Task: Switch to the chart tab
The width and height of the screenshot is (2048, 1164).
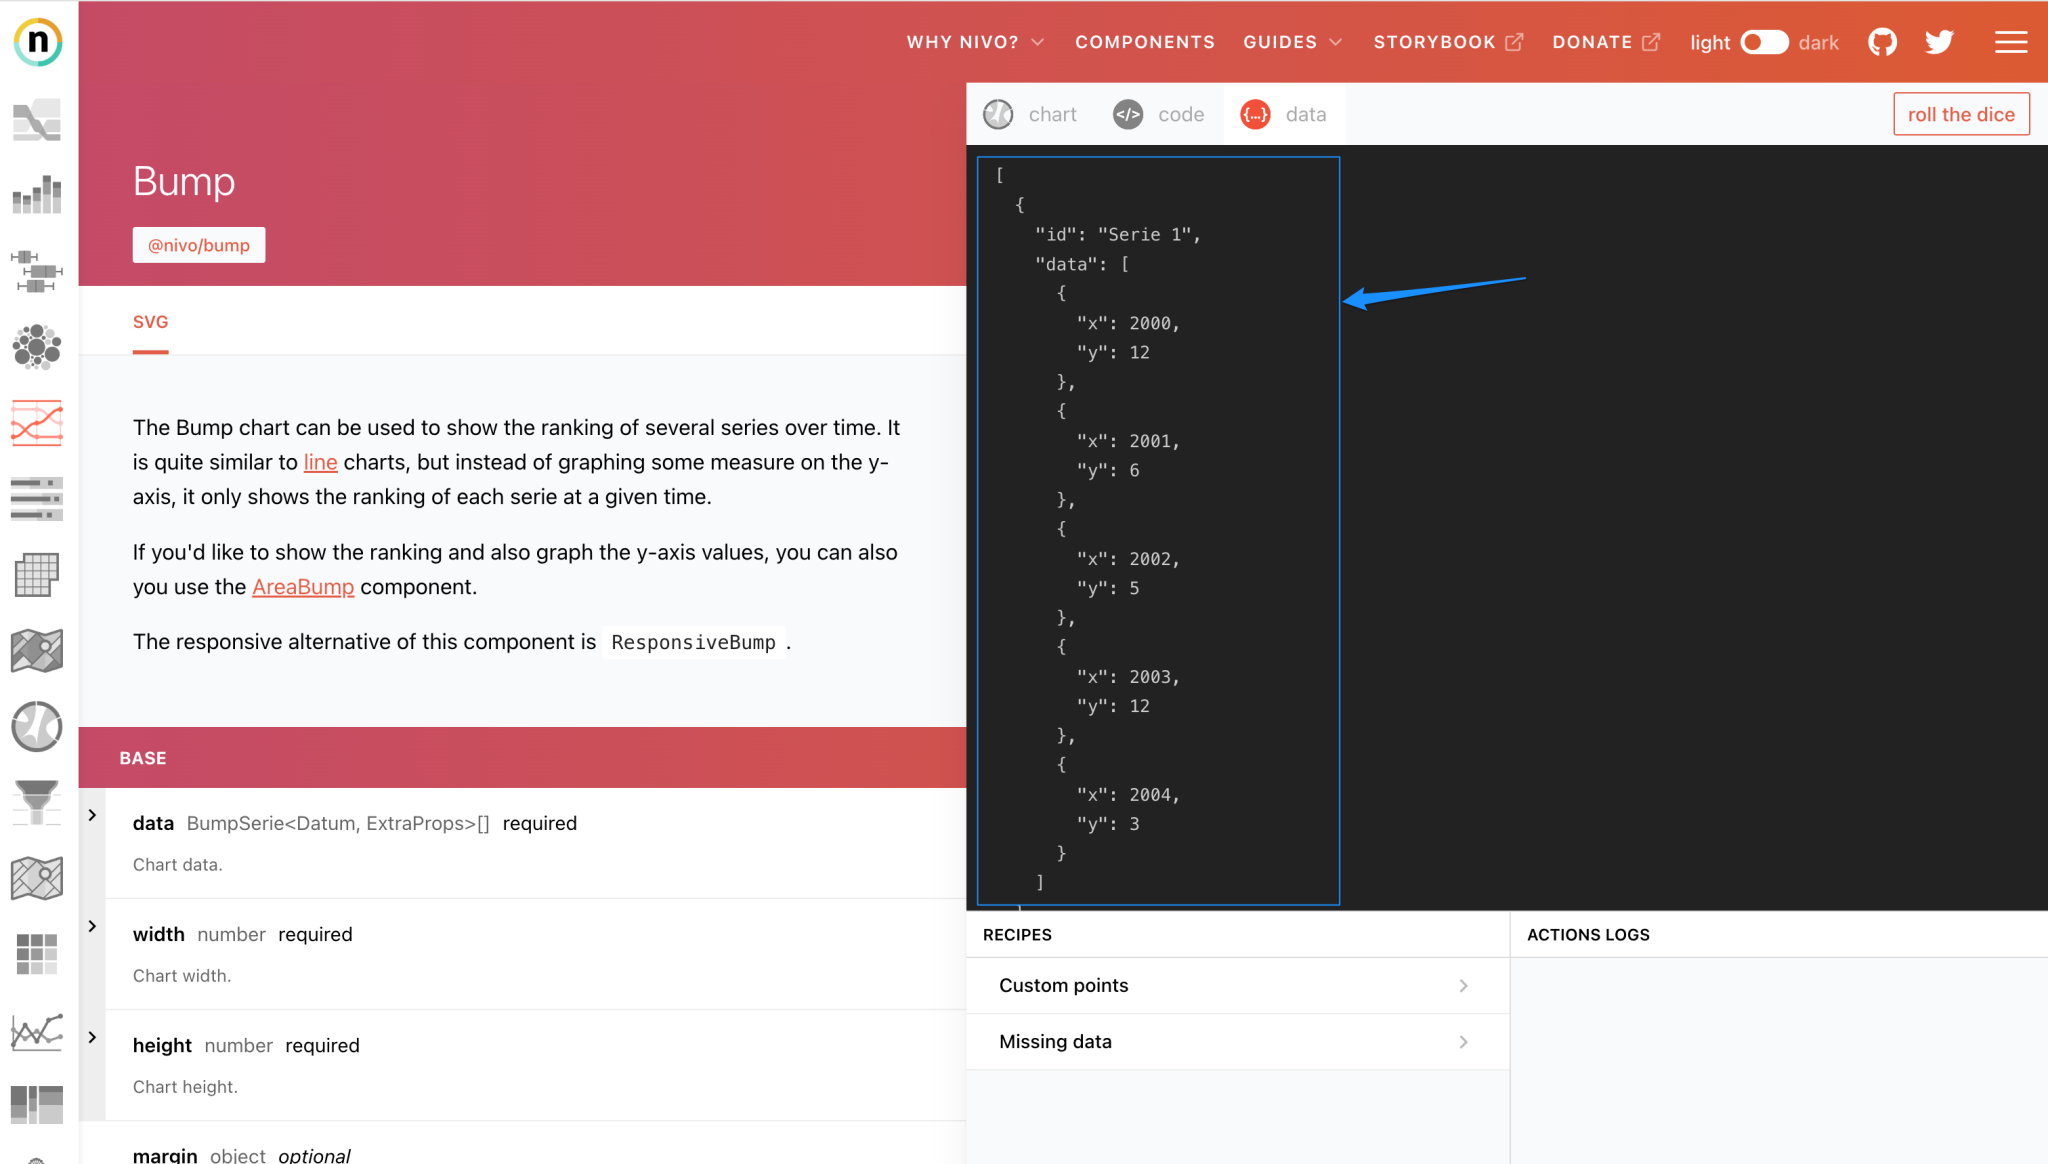Action: (1031, 114)
